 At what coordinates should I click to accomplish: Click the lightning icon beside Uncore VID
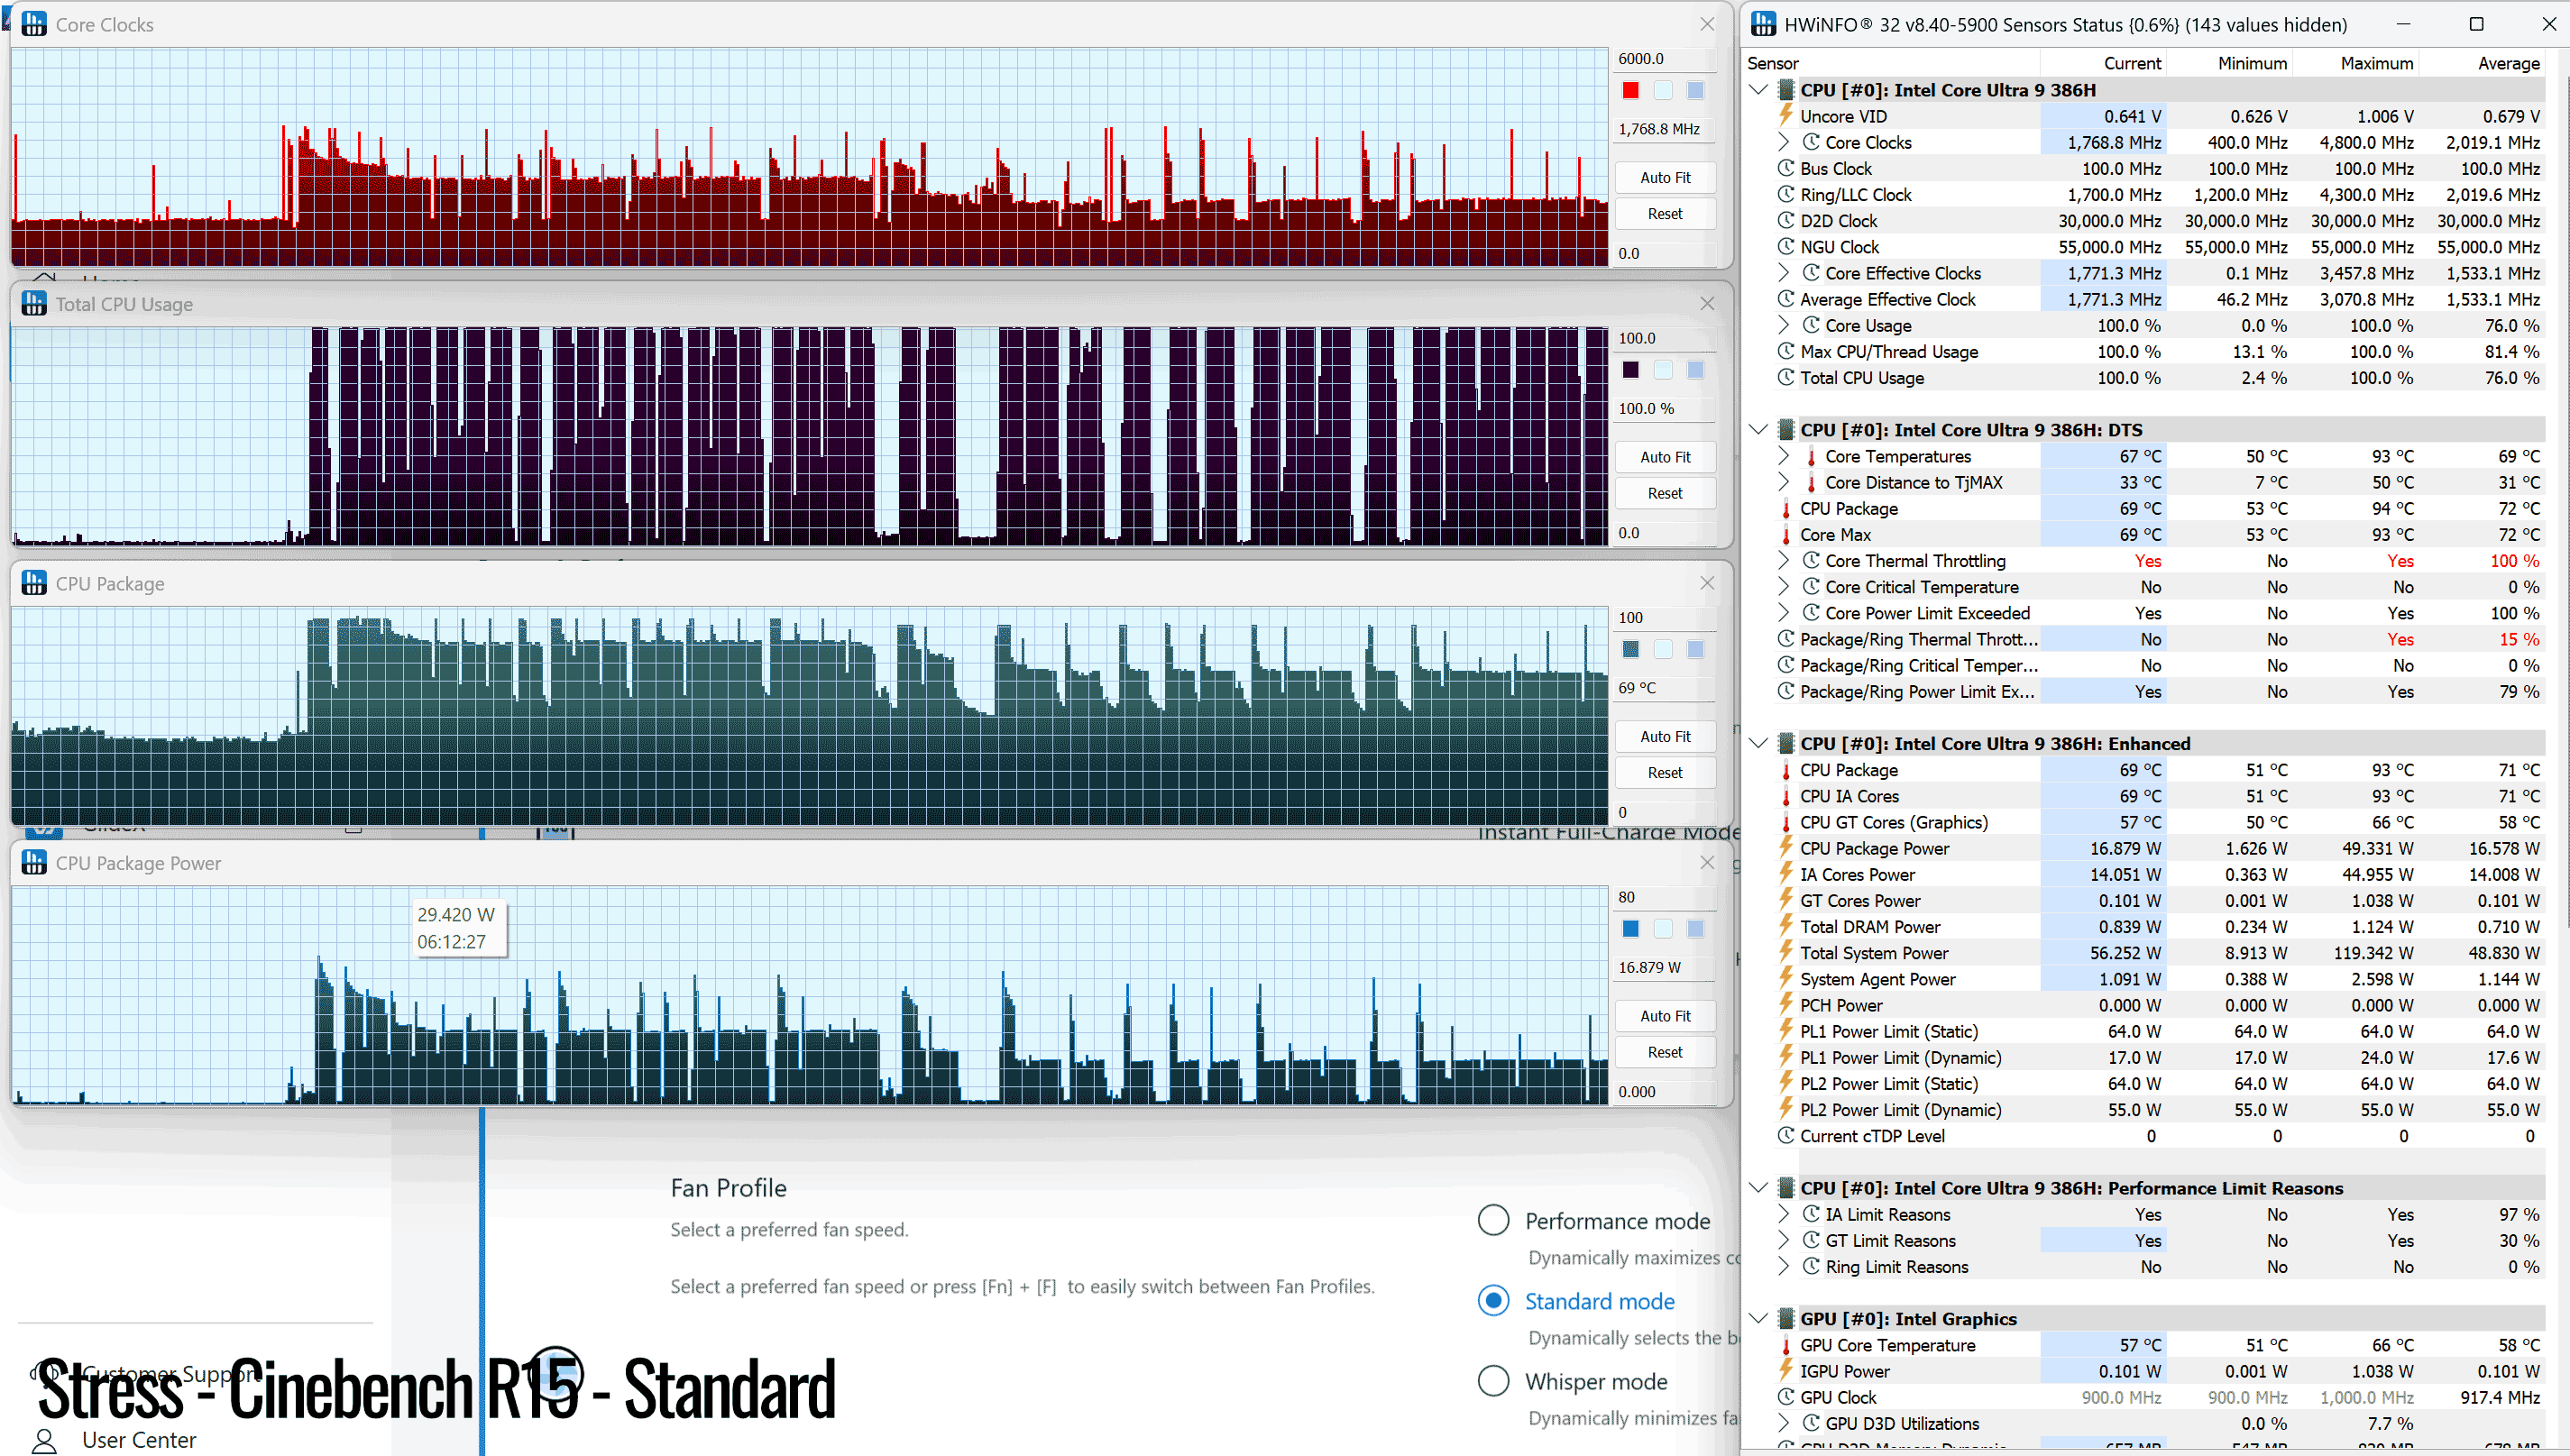[1786, 116]
